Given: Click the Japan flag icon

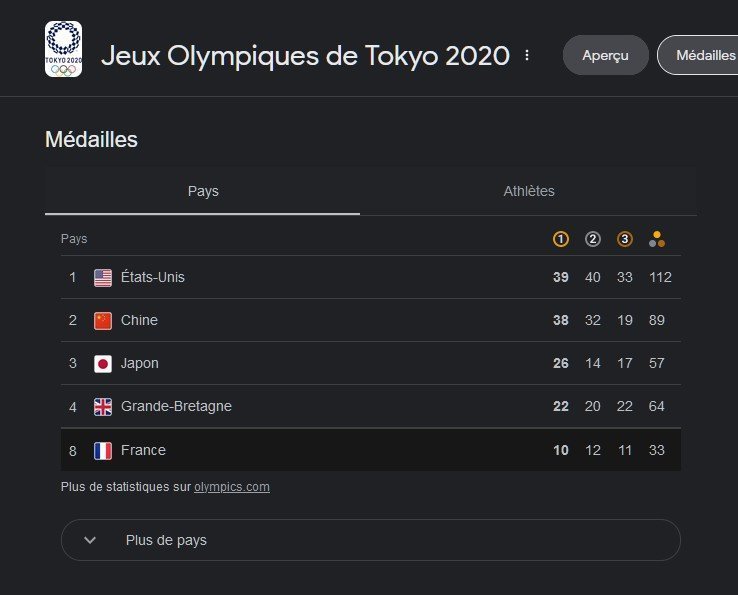Looking at the screenshot, I should tap(103, 364).
